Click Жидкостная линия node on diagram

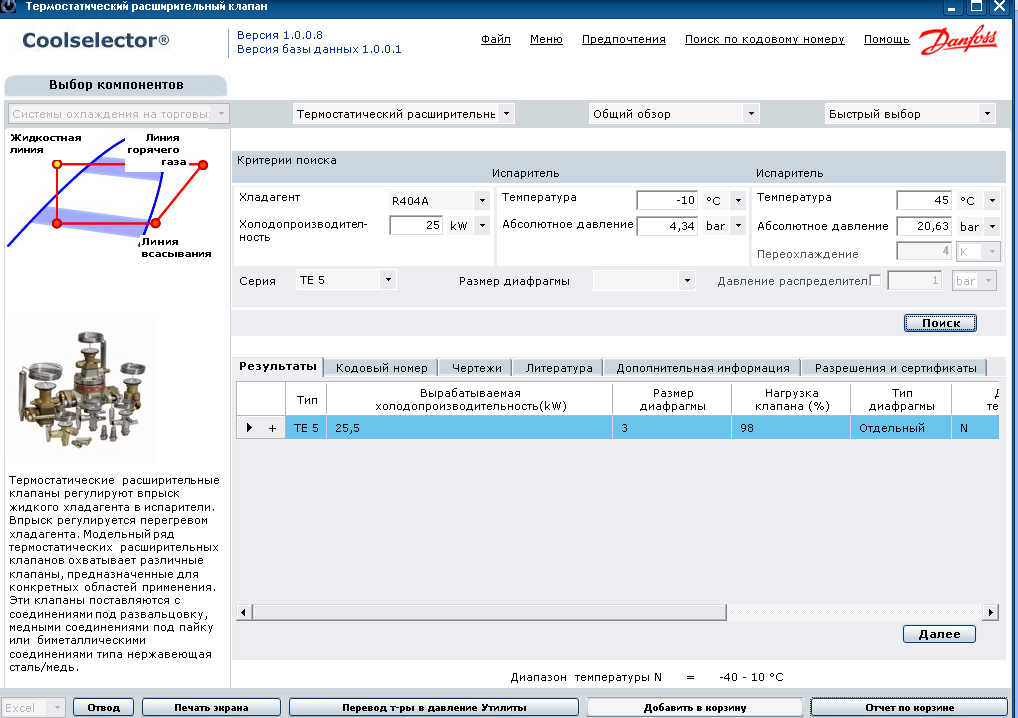[x=57, y=164]
